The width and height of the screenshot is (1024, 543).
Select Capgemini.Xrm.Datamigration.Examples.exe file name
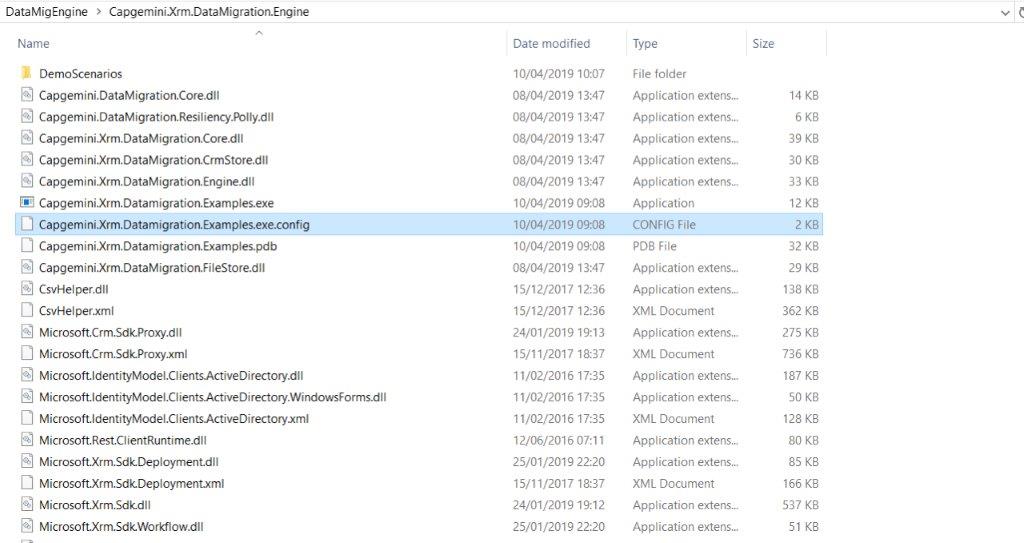tap(156, 203)
